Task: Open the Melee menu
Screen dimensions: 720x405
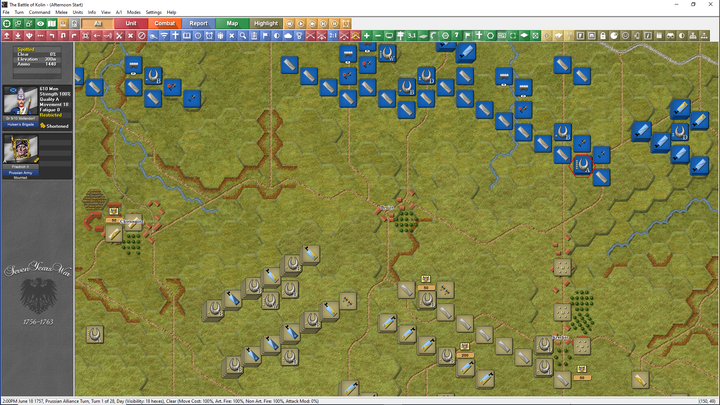Action: click(x=61, y=12)
